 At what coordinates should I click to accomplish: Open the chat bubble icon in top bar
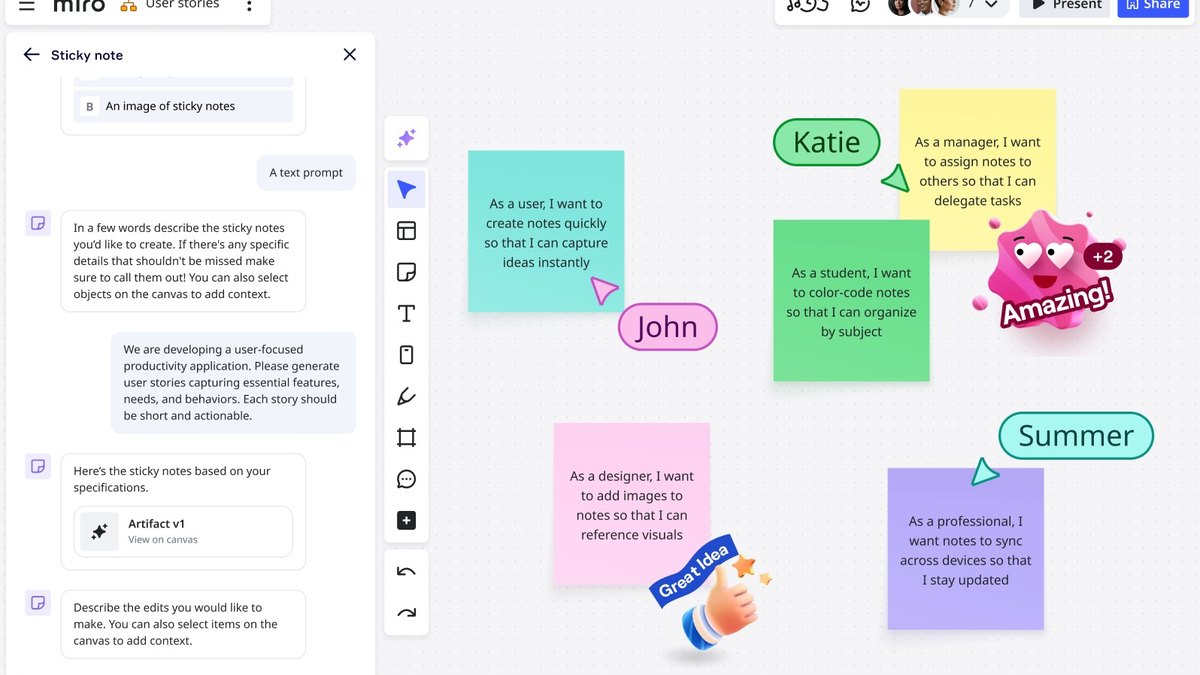pyautogui.click(x=860, y=5)
